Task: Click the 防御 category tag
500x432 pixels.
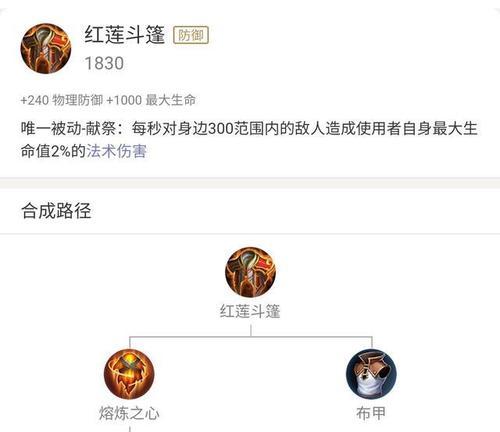Action: (x=191, y=35)
